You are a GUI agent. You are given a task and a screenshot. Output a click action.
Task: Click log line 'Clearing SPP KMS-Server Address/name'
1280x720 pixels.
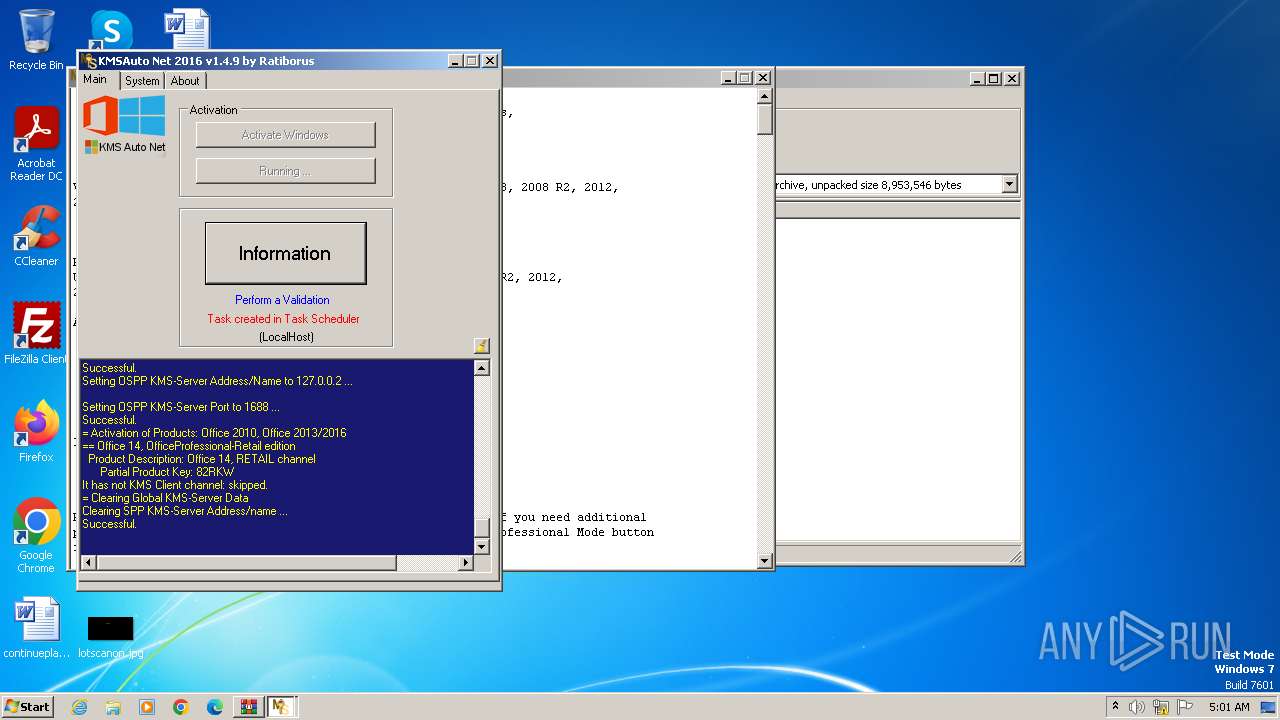(185, 511)
